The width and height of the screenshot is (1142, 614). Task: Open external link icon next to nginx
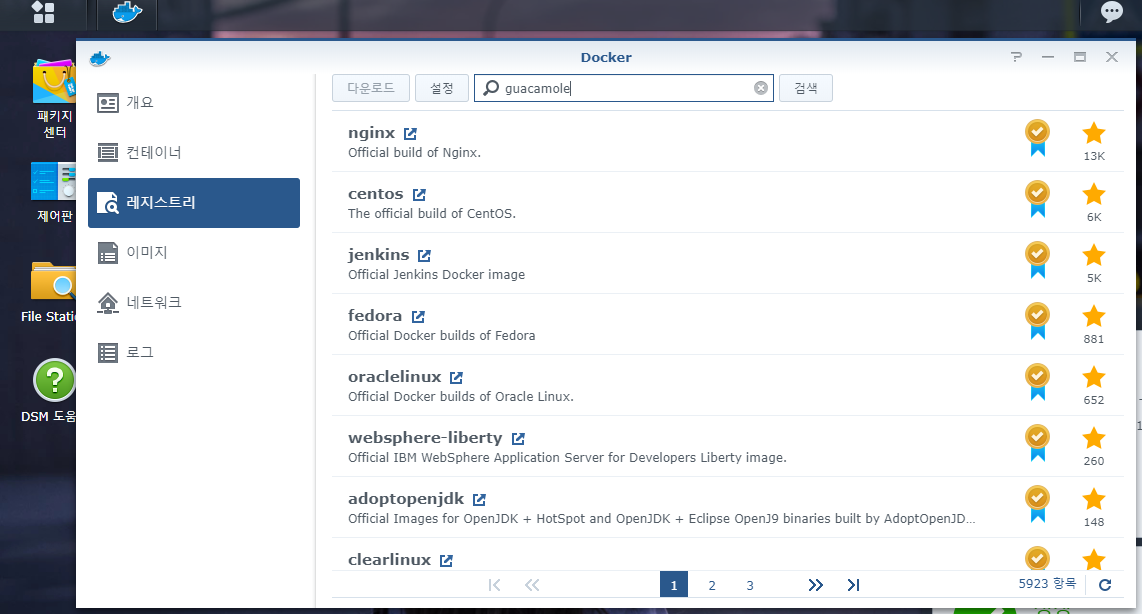click(x=411, y=134)
